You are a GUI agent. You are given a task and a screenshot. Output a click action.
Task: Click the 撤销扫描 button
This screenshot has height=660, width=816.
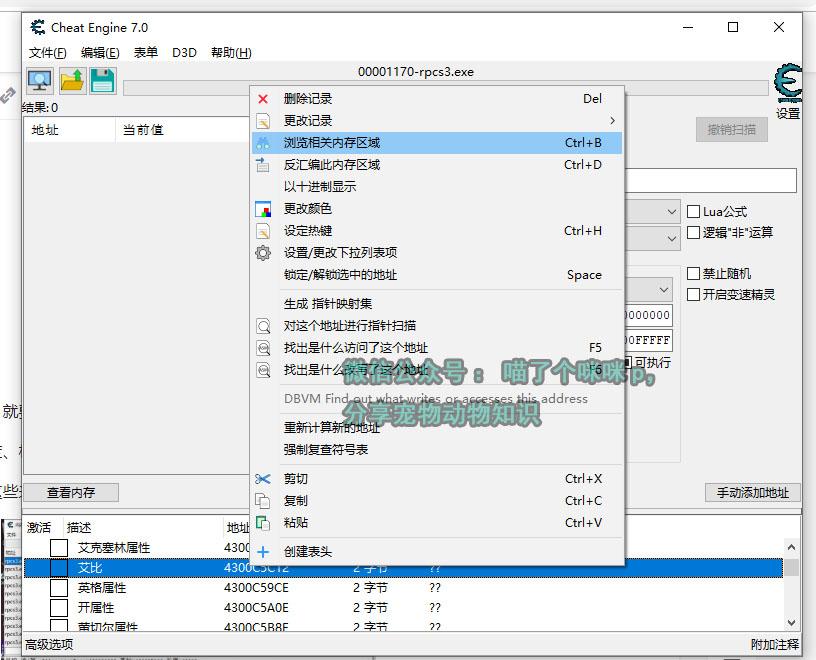coord(731,130)
